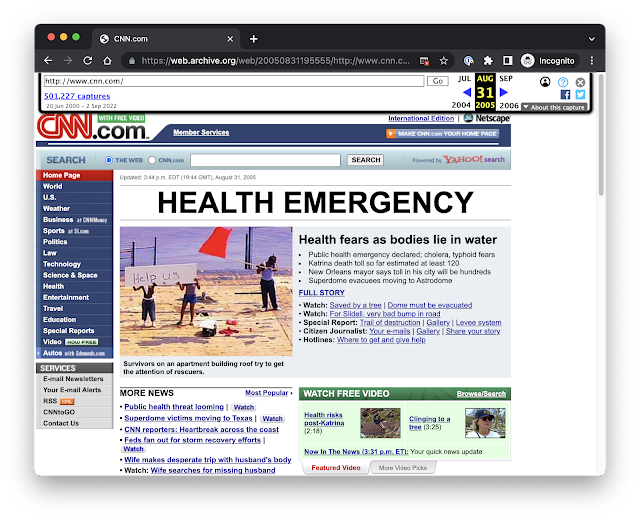Open Weather section in left navigation
This screenshot has height=521, width=640.
[x=75, y=209]
